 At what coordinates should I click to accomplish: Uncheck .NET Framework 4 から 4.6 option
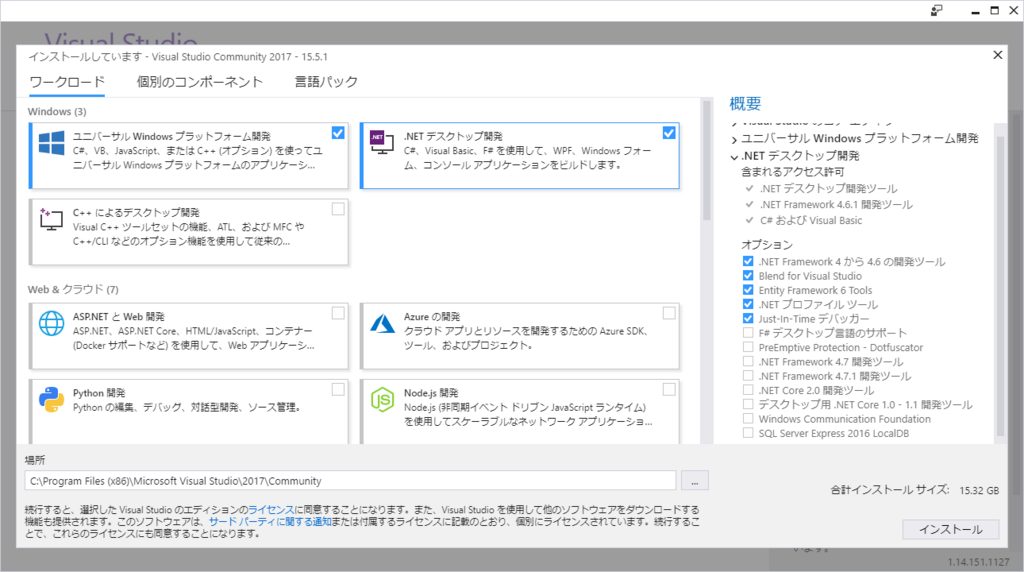point(748,261)
